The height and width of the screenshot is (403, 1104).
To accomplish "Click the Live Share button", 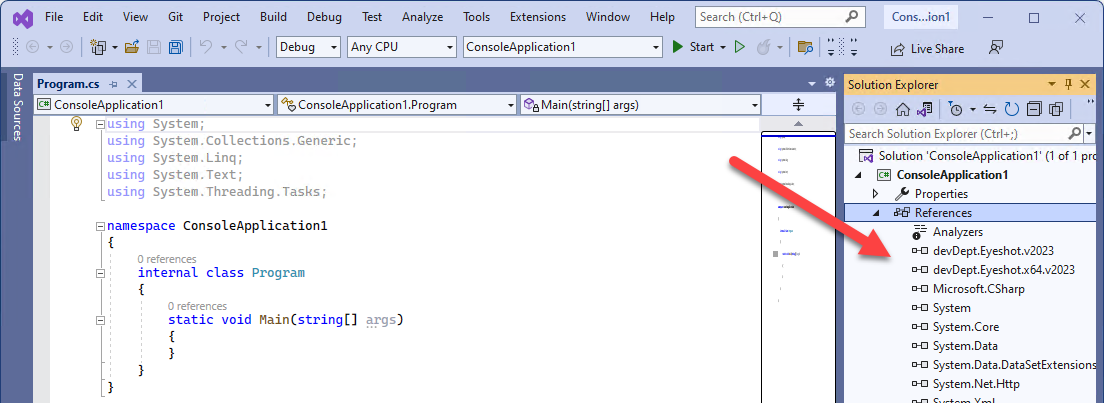I will [927, 48].
